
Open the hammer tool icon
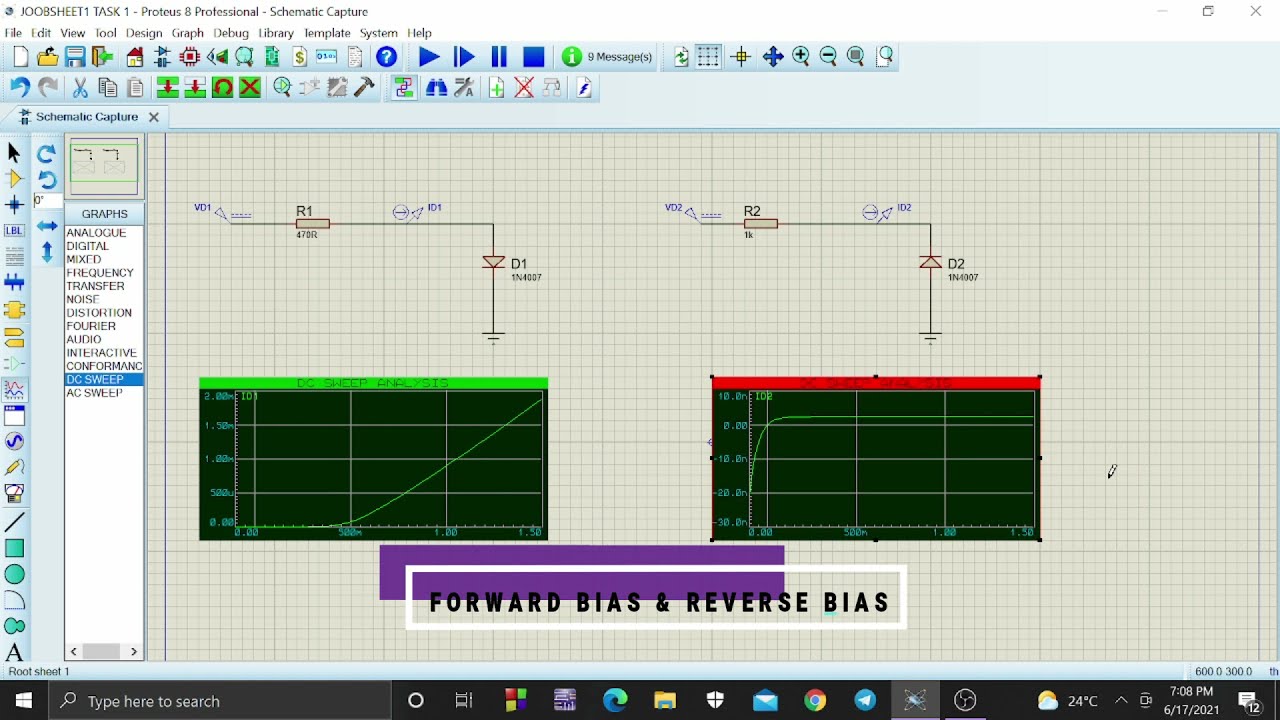pos(364,88)
